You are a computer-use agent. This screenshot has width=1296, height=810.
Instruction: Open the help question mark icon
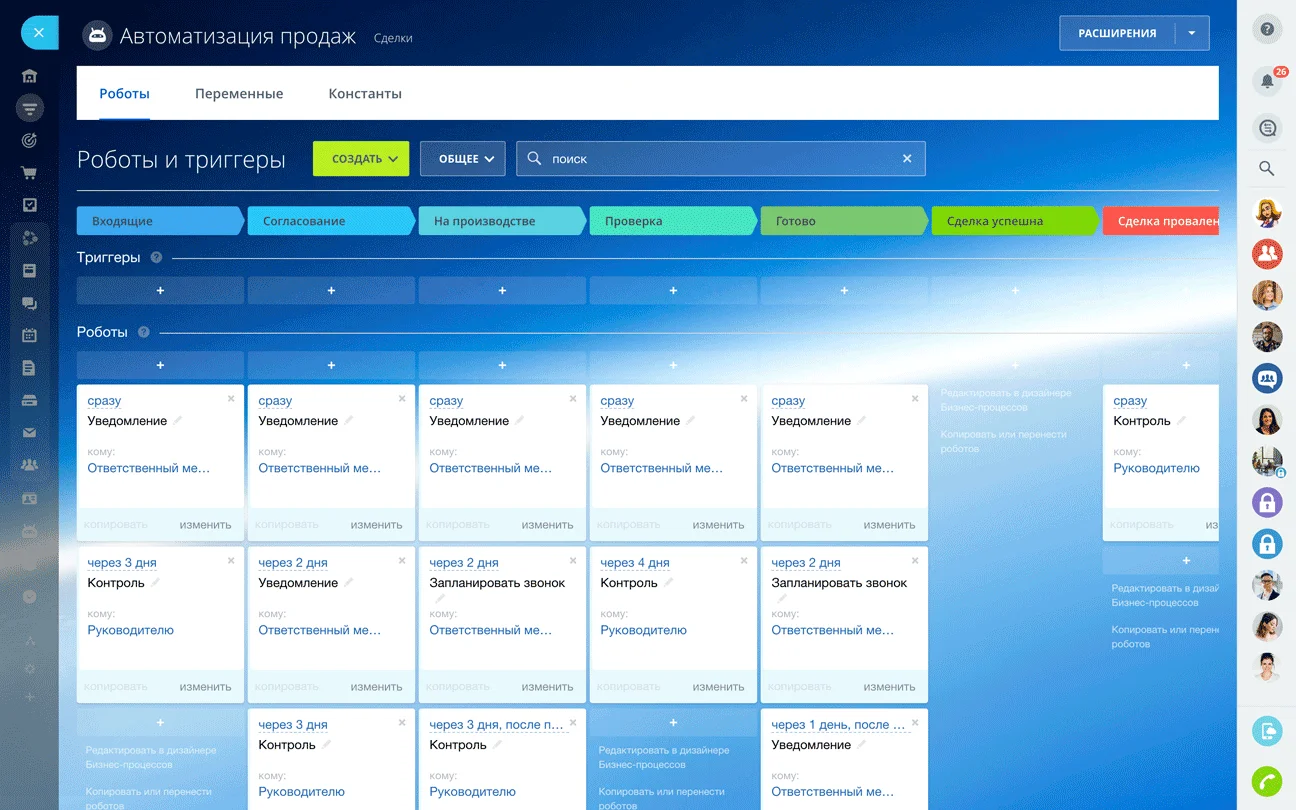(x=1267, y=30)
